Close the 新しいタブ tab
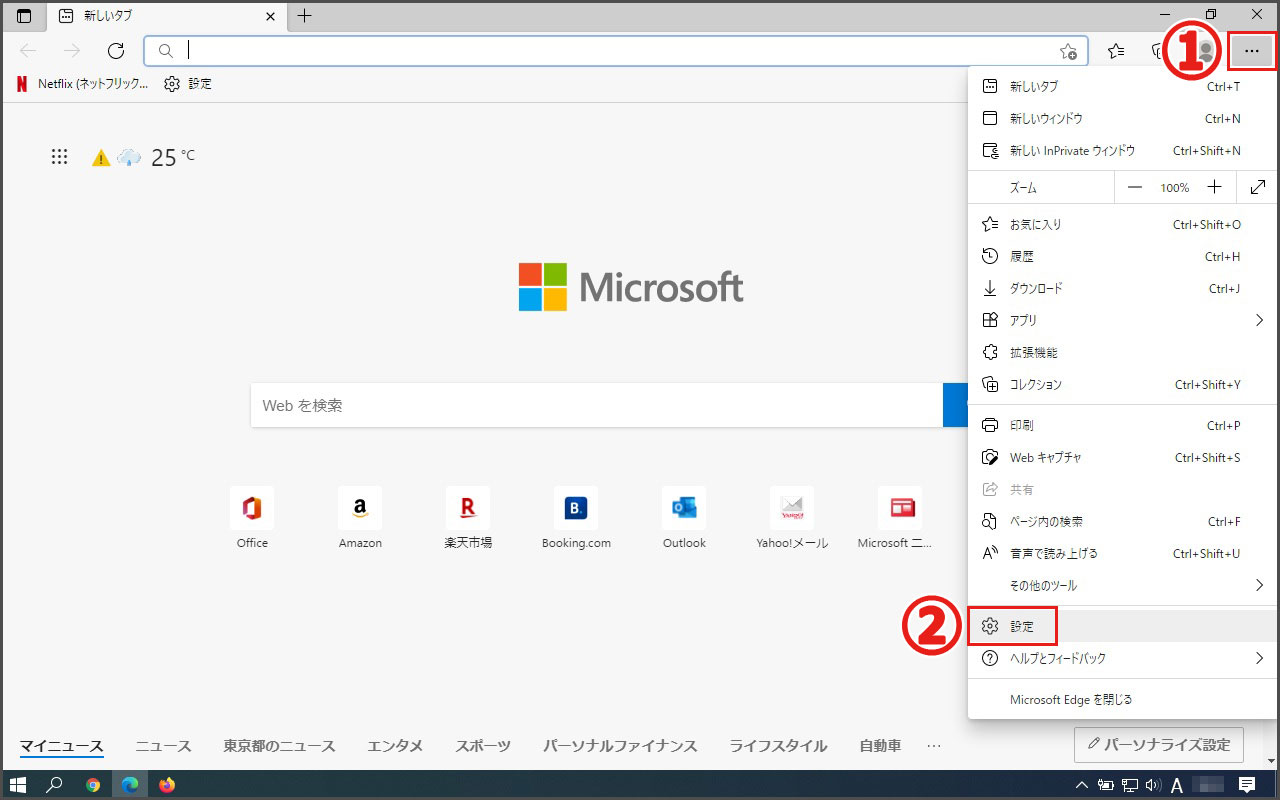The image size is (1280, 800). pos(270,16)
